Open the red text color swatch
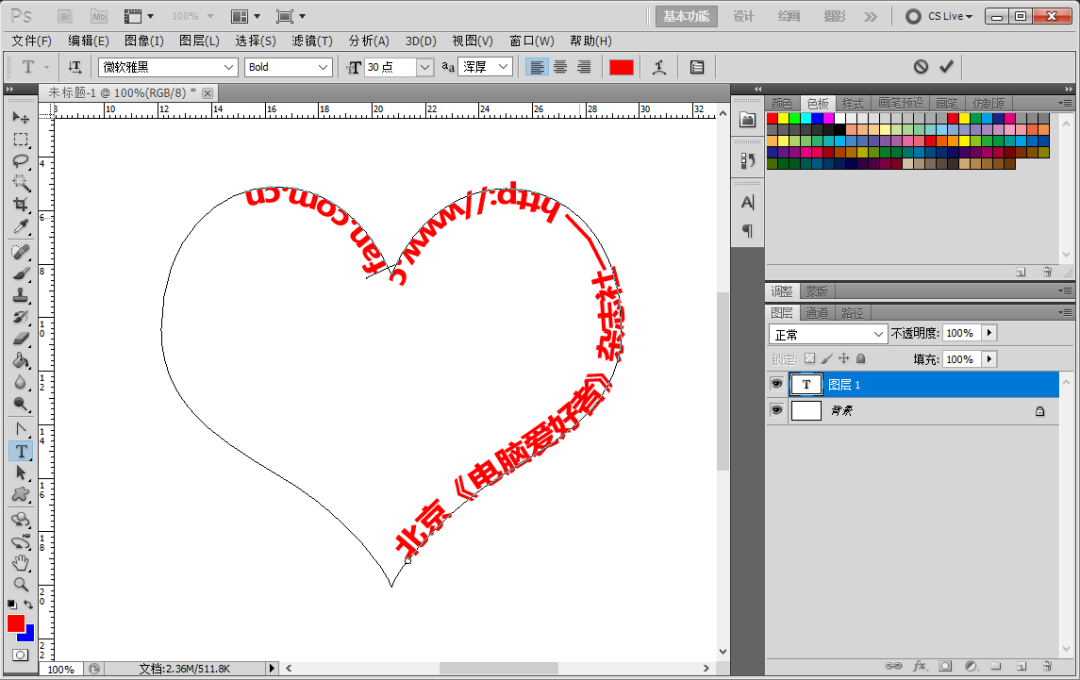 coord(621,67)
